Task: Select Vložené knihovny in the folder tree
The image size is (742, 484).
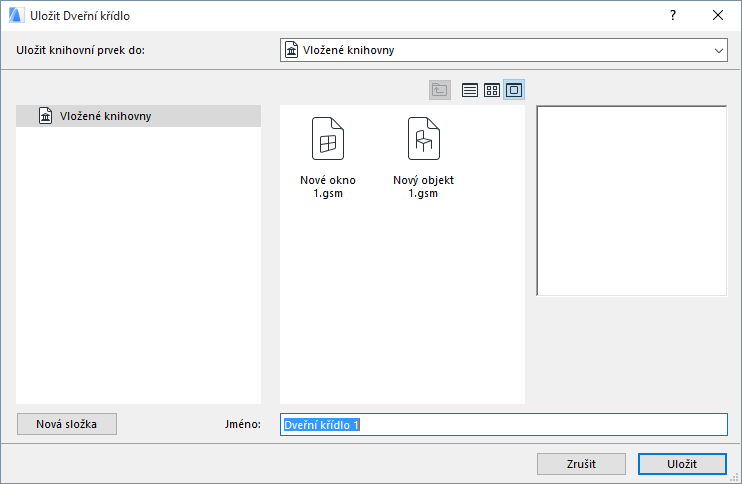Action: point(138,116)
